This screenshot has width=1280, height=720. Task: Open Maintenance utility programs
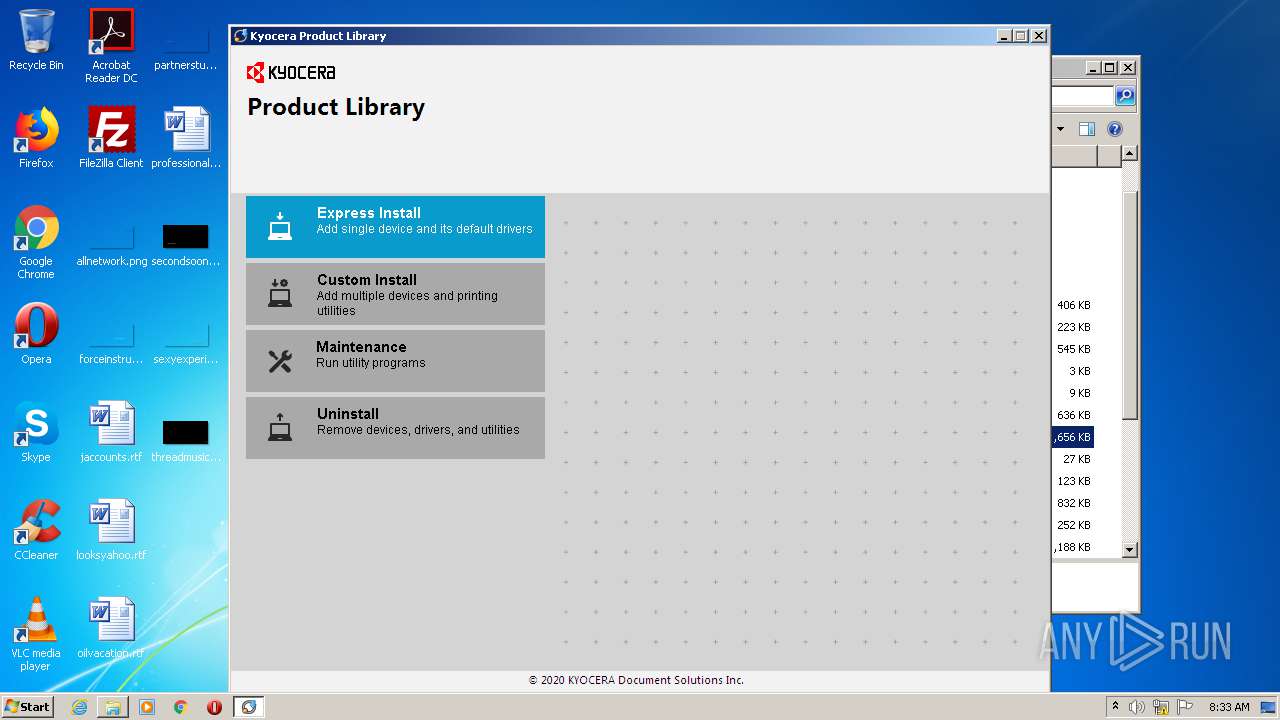(x=395, y=361)
